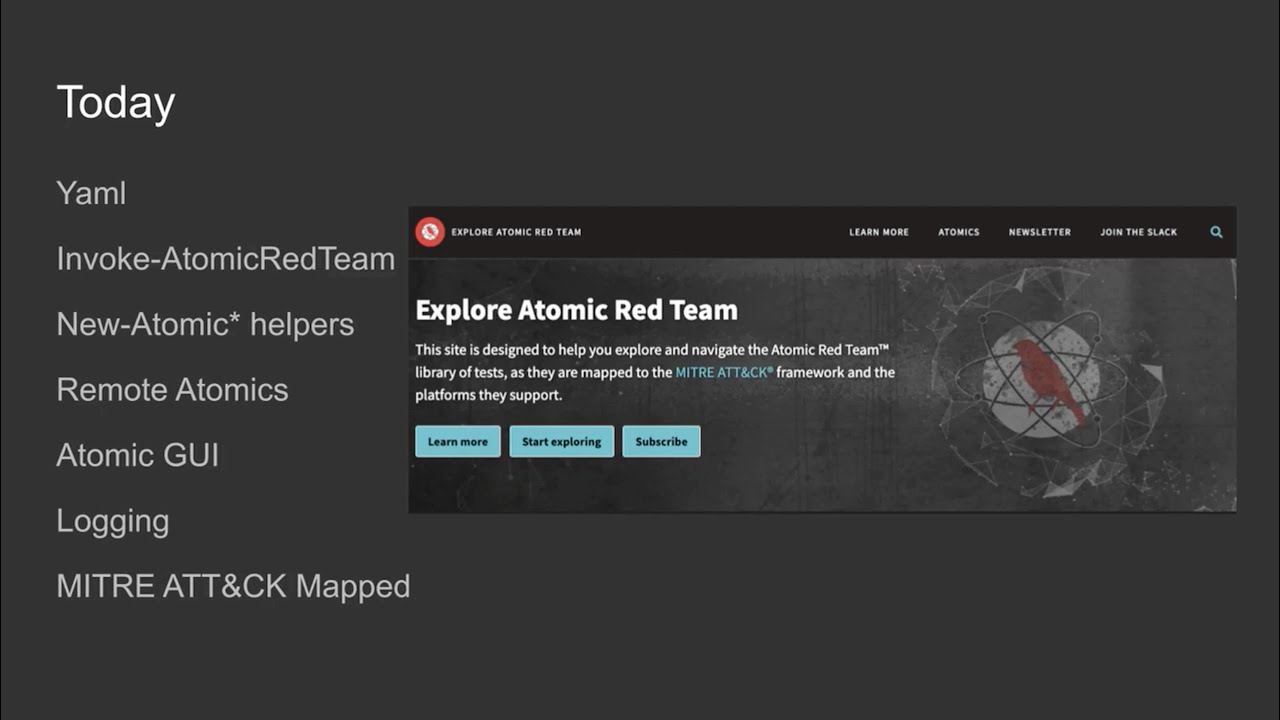Screen dimensions: 1280x720
Task: Click the EXPLORE ATOMIC RED TEAM header title
Action: tap(516, 232)
